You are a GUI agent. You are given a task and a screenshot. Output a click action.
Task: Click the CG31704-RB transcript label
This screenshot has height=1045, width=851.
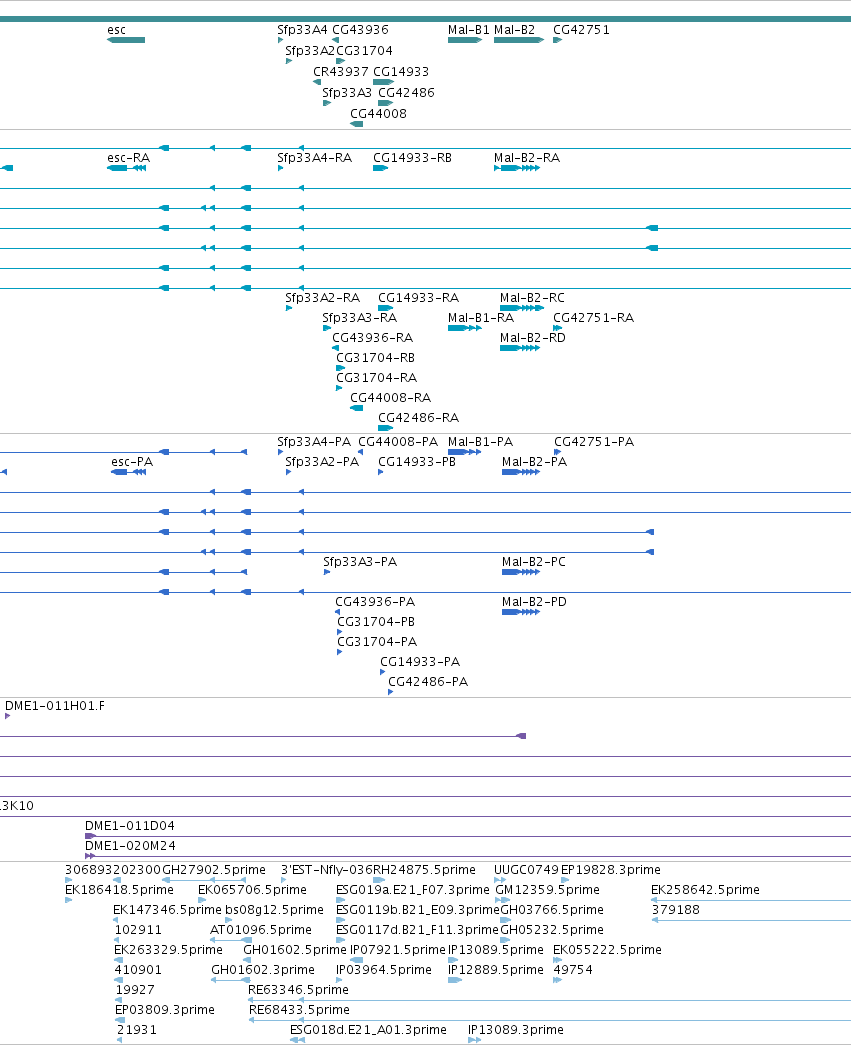coord(375,357)
